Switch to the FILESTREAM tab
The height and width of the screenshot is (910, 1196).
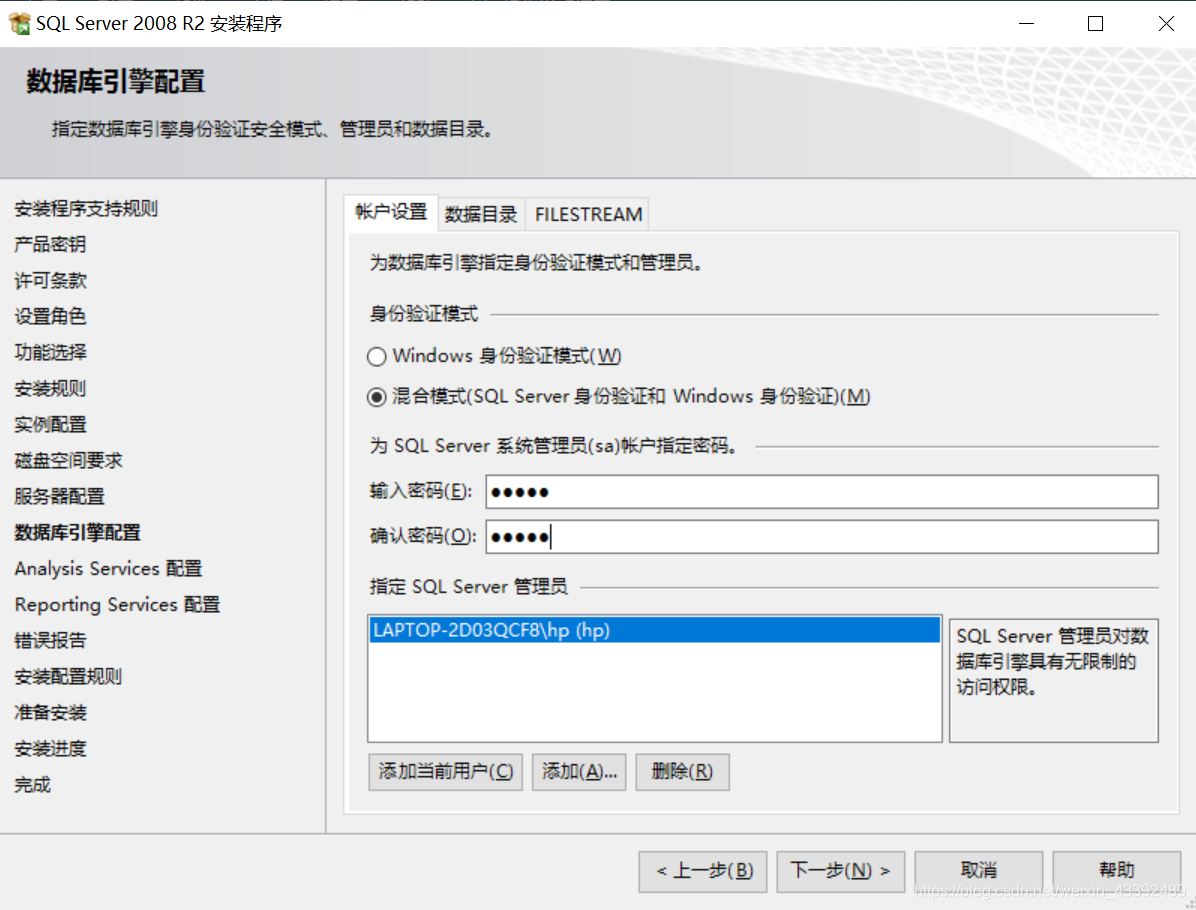(x=588, y=214)
